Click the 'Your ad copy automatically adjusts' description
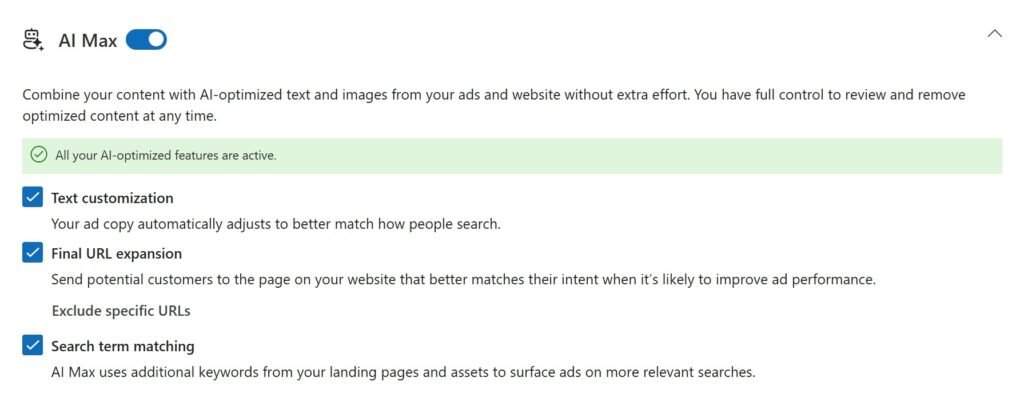Screen dimensions: 1024x397 tap(276, 224)
